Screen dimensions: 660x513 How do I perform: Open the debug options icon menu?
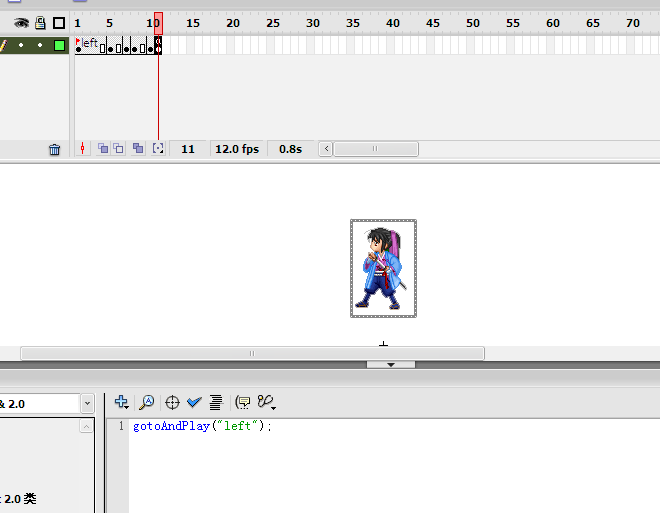[266, 402]
